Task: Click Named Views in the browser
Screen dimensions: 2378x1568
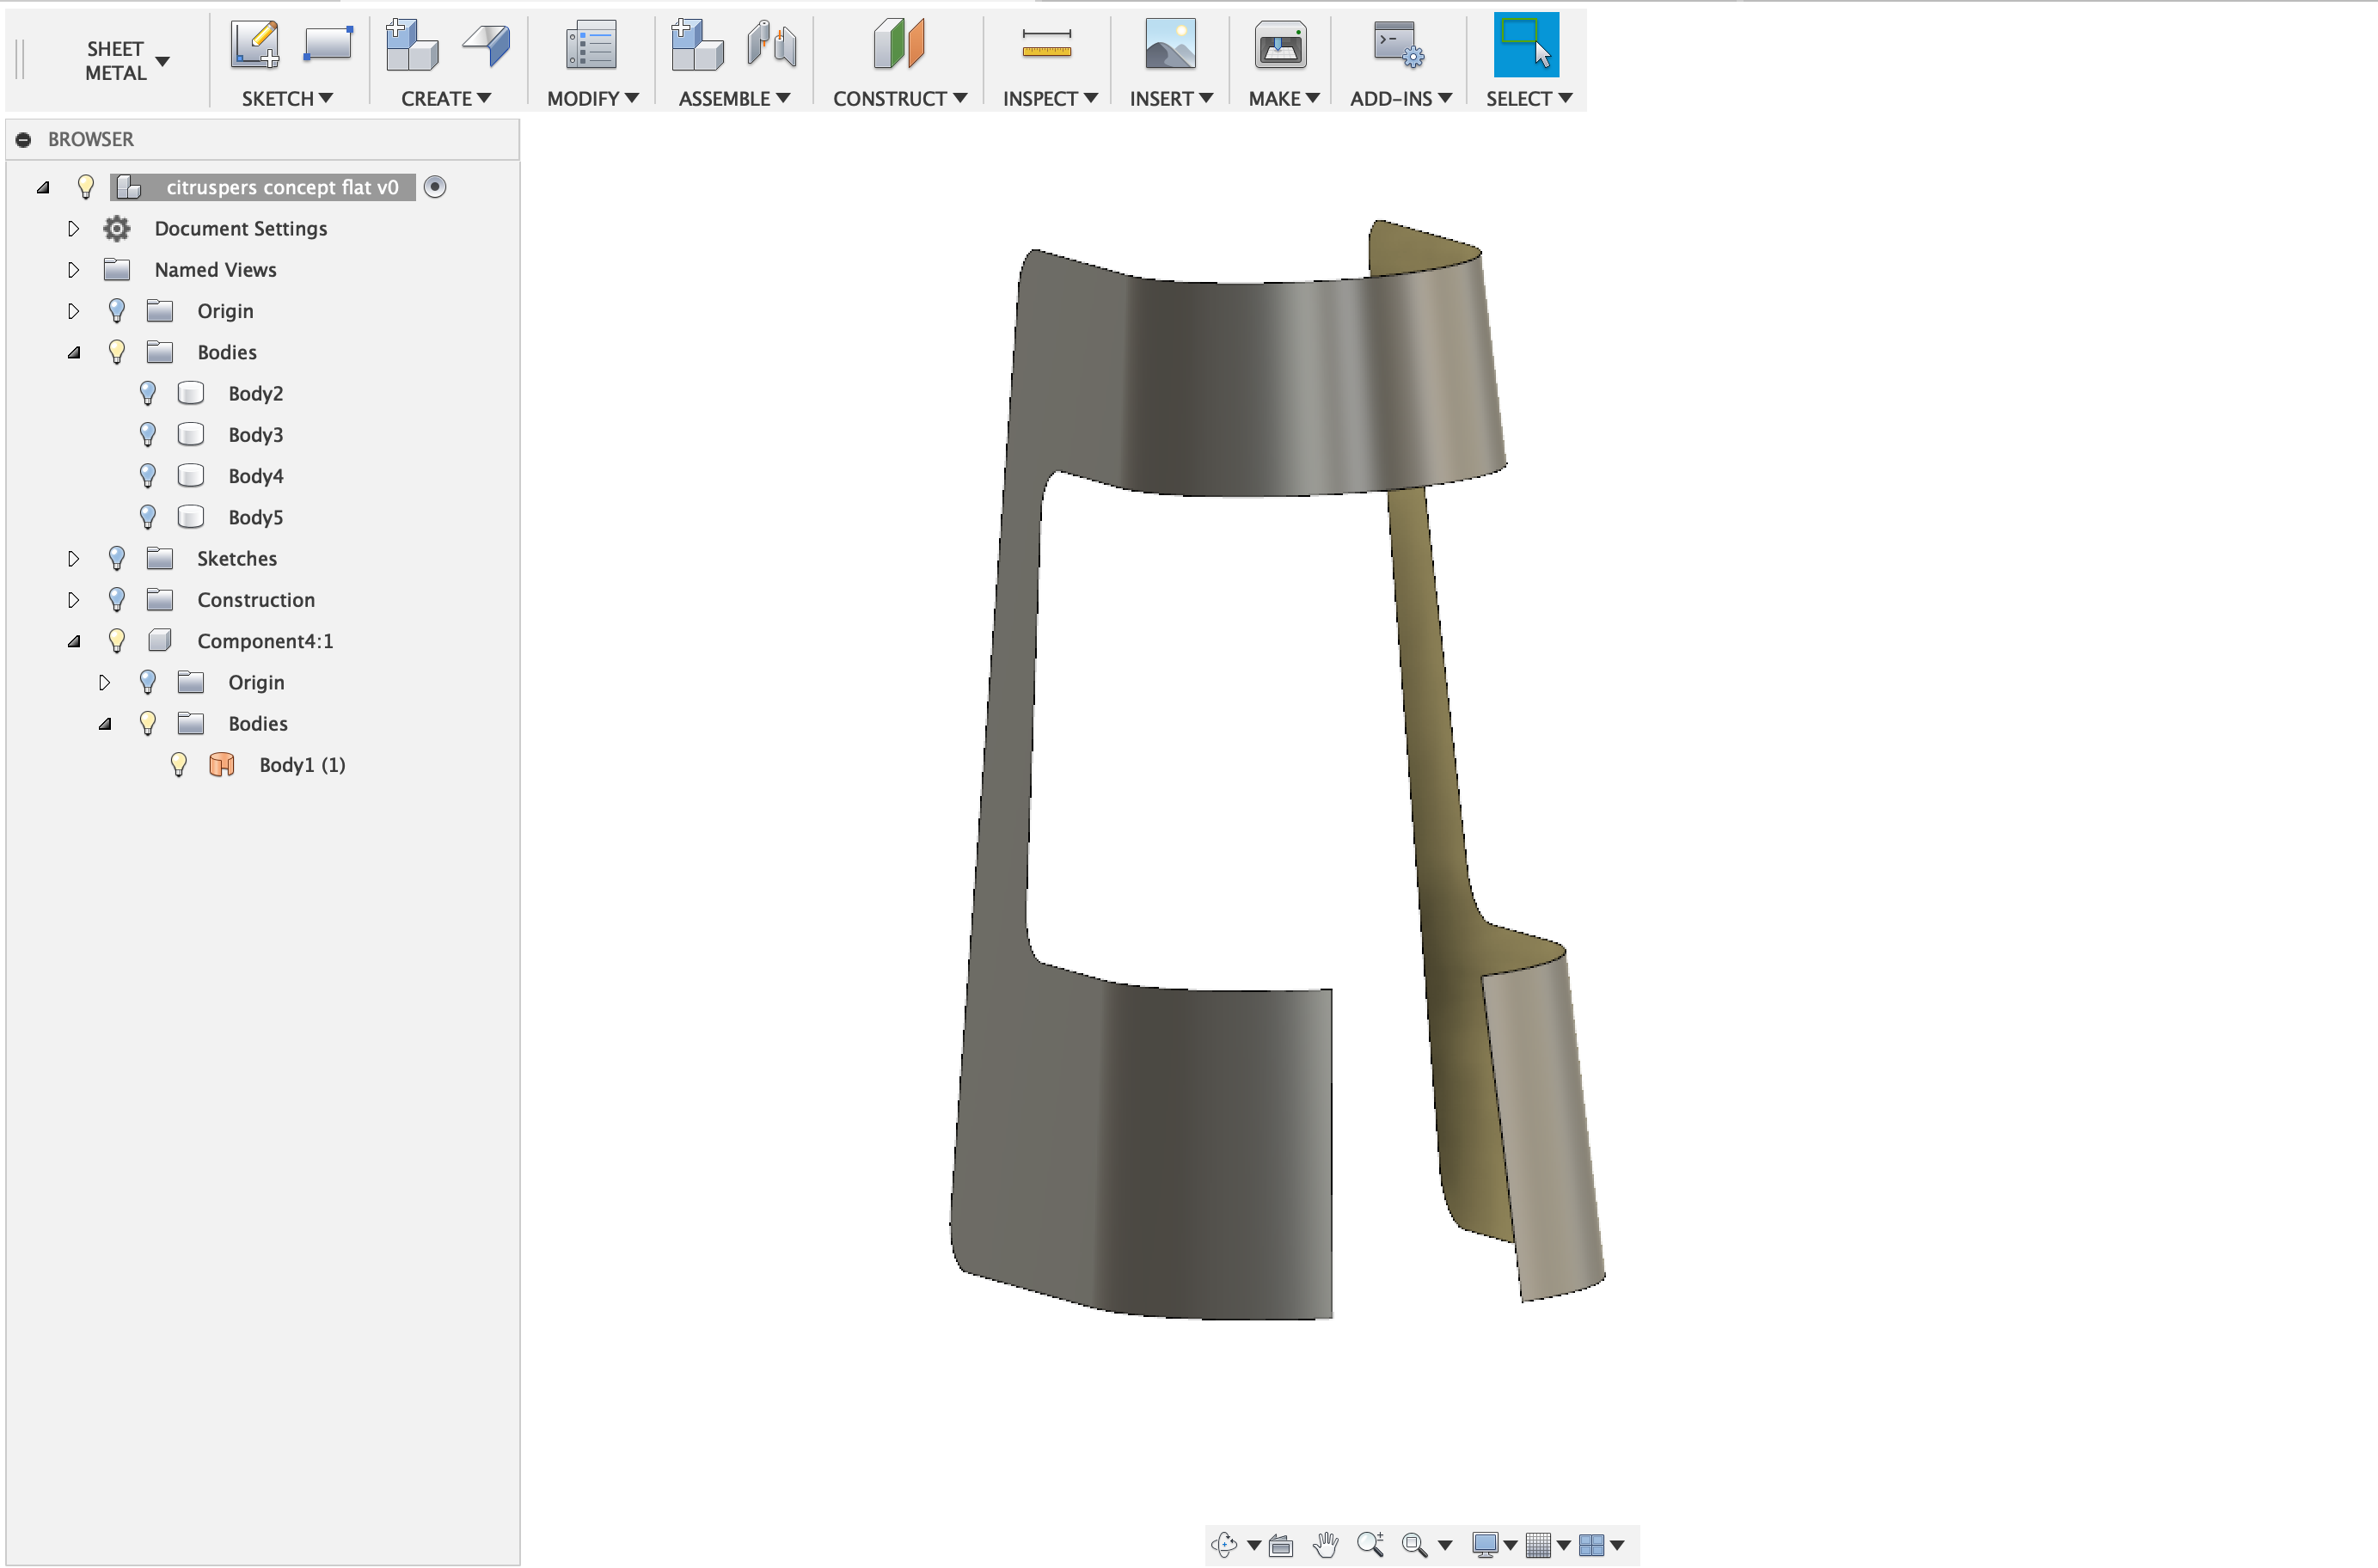Action: 215,270
